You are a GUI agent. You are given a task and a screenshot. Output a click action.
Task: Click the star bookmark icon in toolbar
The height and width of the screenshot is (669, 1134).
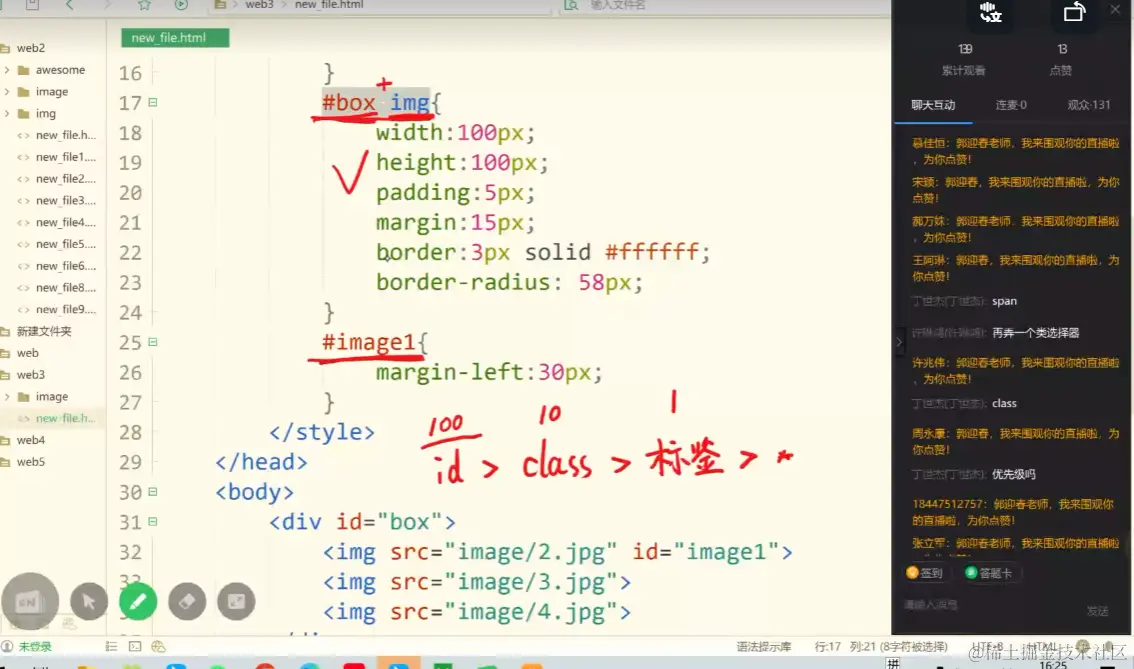pyautogui.click(x=145, y=4)
